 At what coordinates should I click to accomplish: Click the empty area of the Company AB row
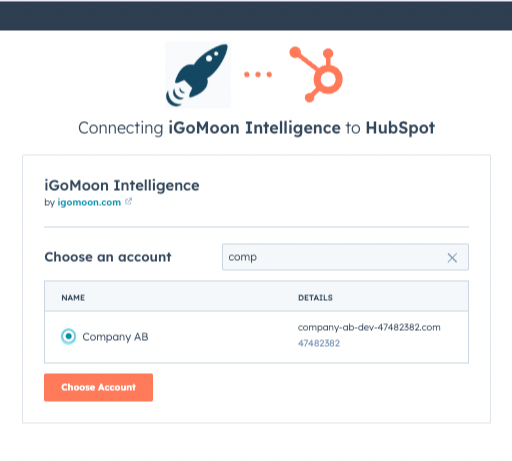[x=220, y=337]
